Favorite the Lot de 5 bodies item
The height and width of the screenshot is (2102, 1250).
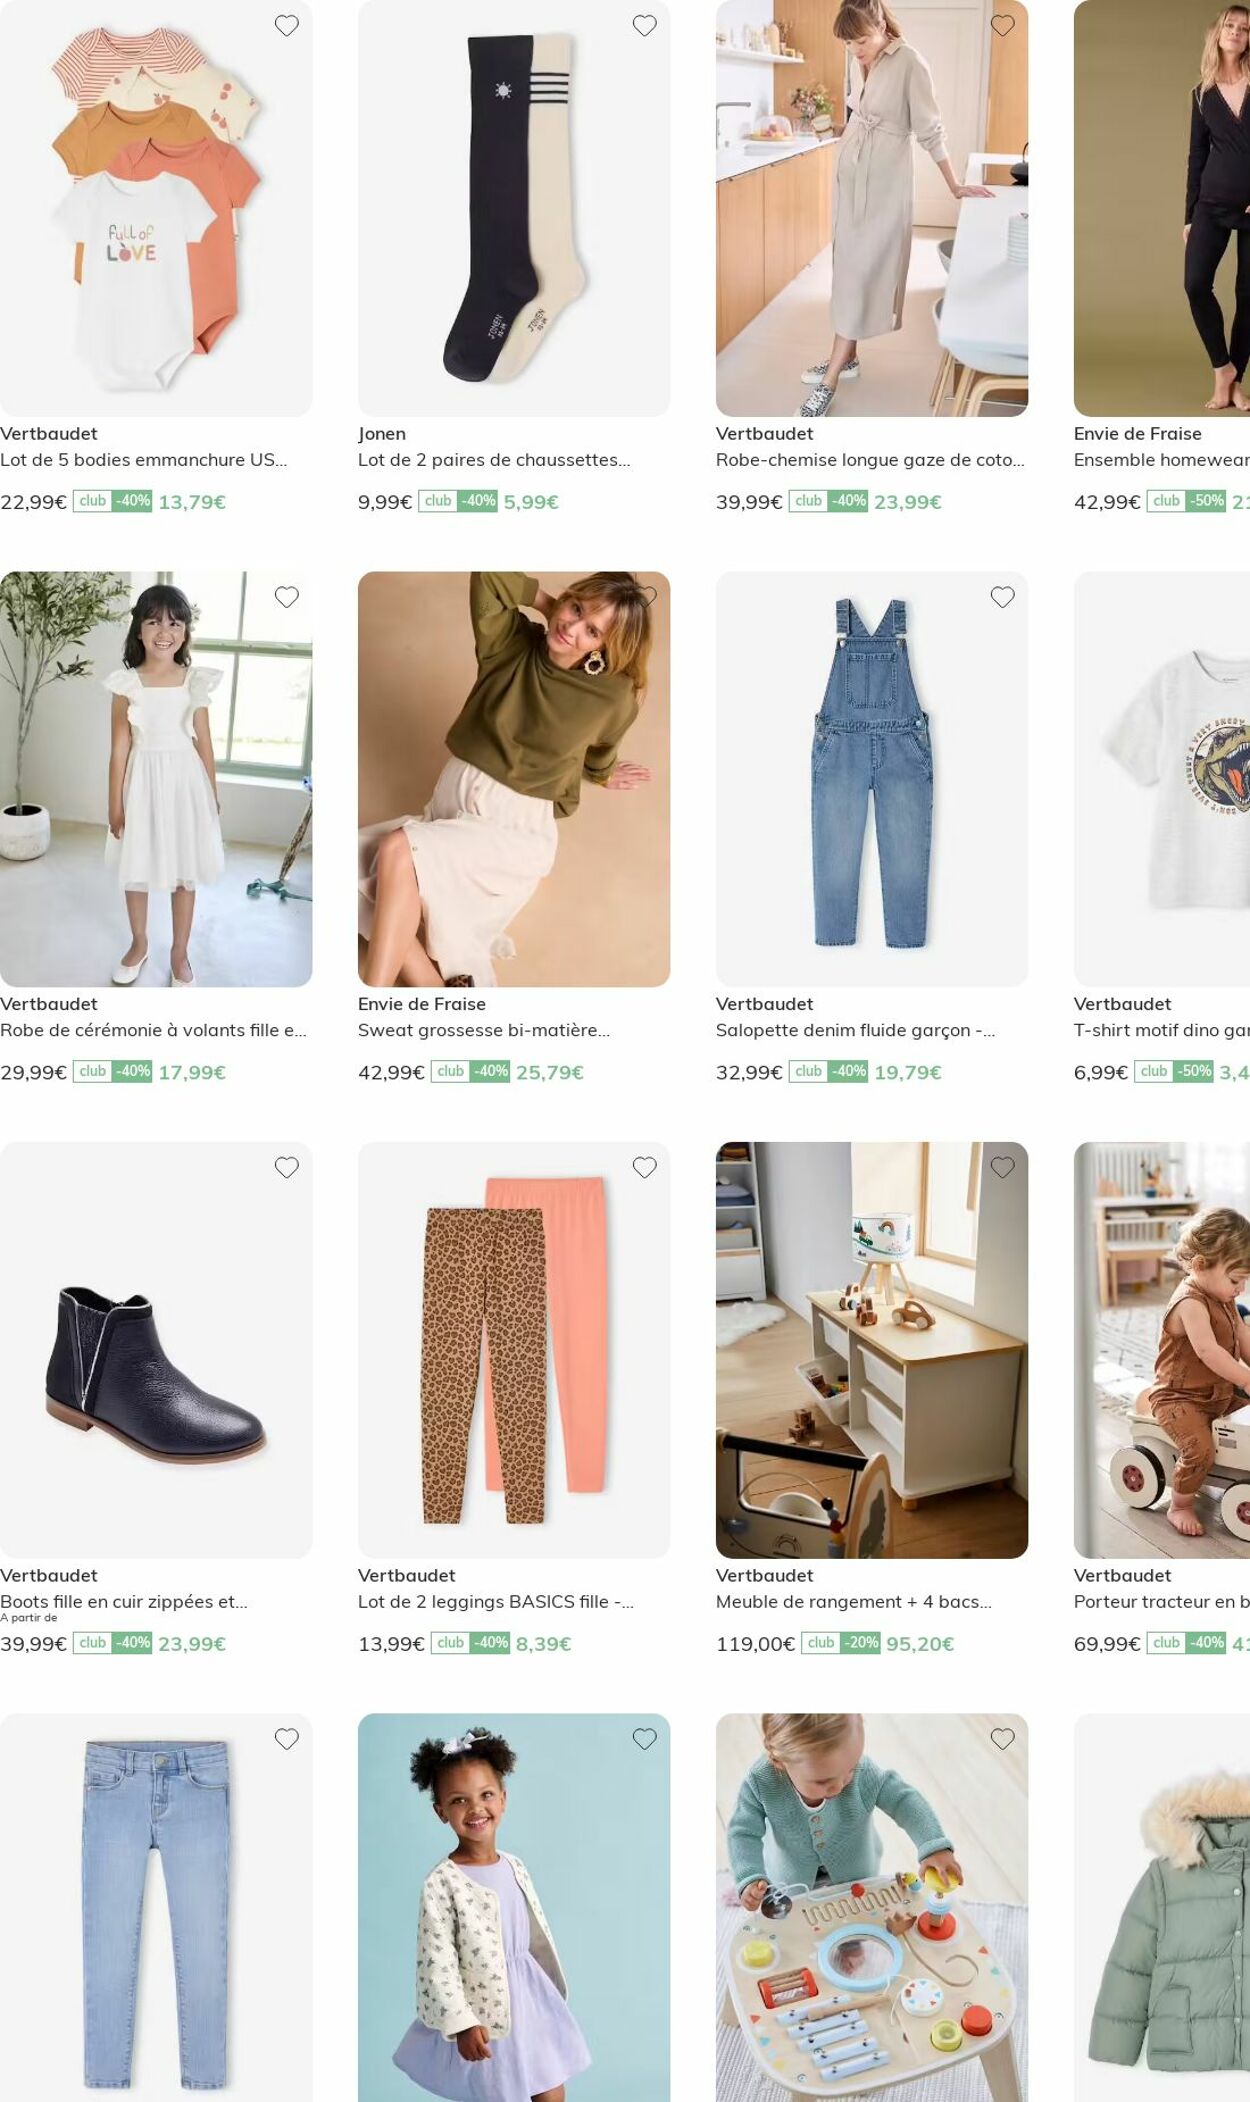tap(287, 26)
